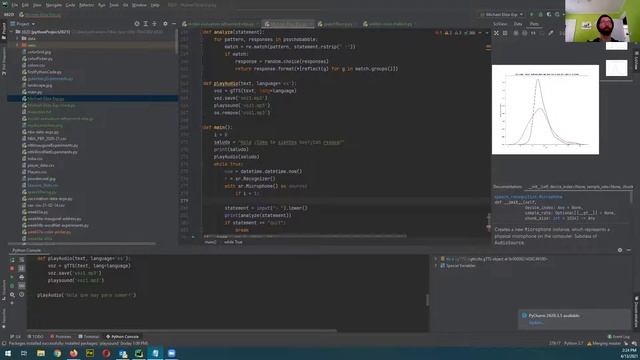640x360 pixels.
Task: Expand the Special Variables node
Action: [436, 266]
